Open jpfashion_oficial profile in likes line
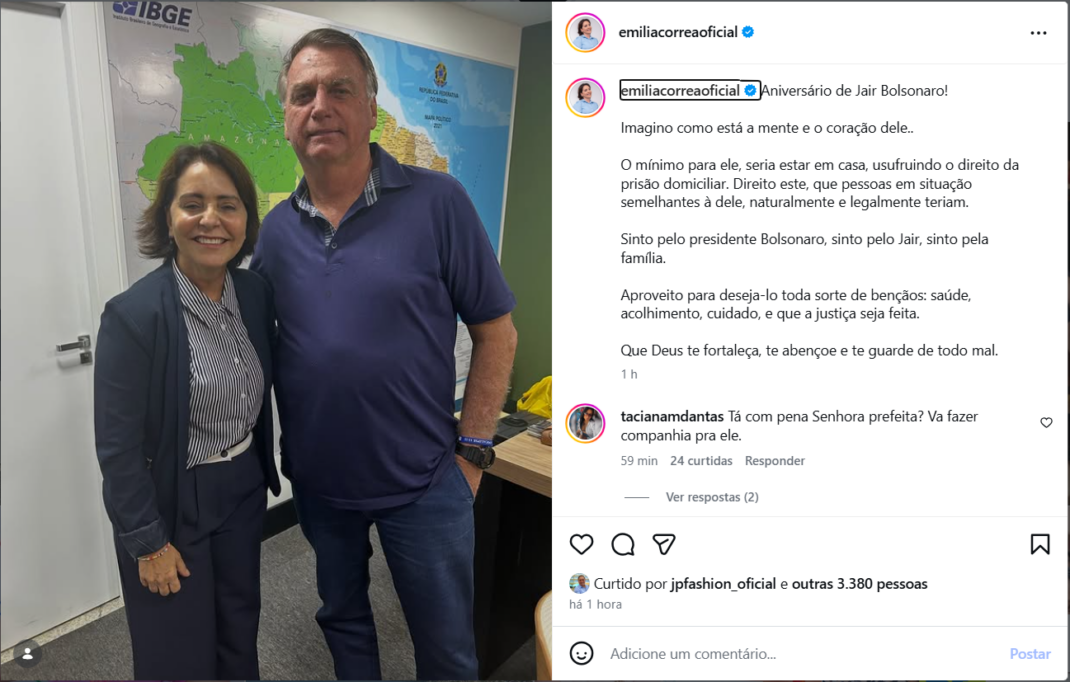 click(x=723, y=584)
